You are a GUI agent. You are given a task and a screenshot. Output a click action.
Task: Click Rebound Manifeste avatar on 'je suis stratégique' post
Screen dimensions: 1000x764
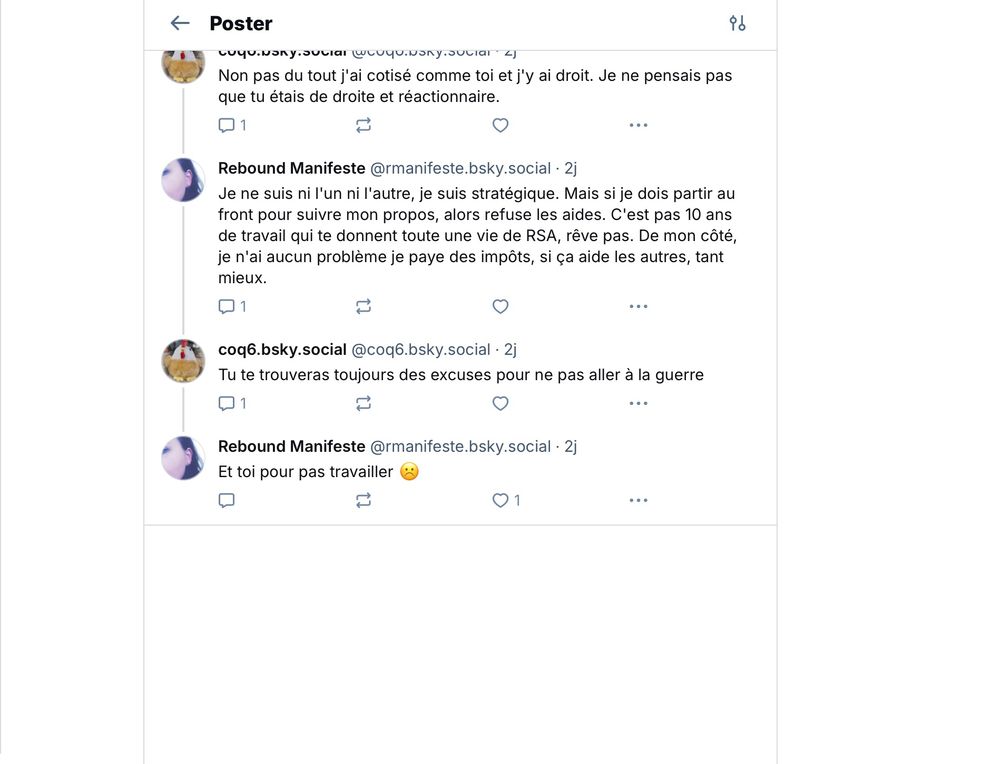click(x=183, y=180)
